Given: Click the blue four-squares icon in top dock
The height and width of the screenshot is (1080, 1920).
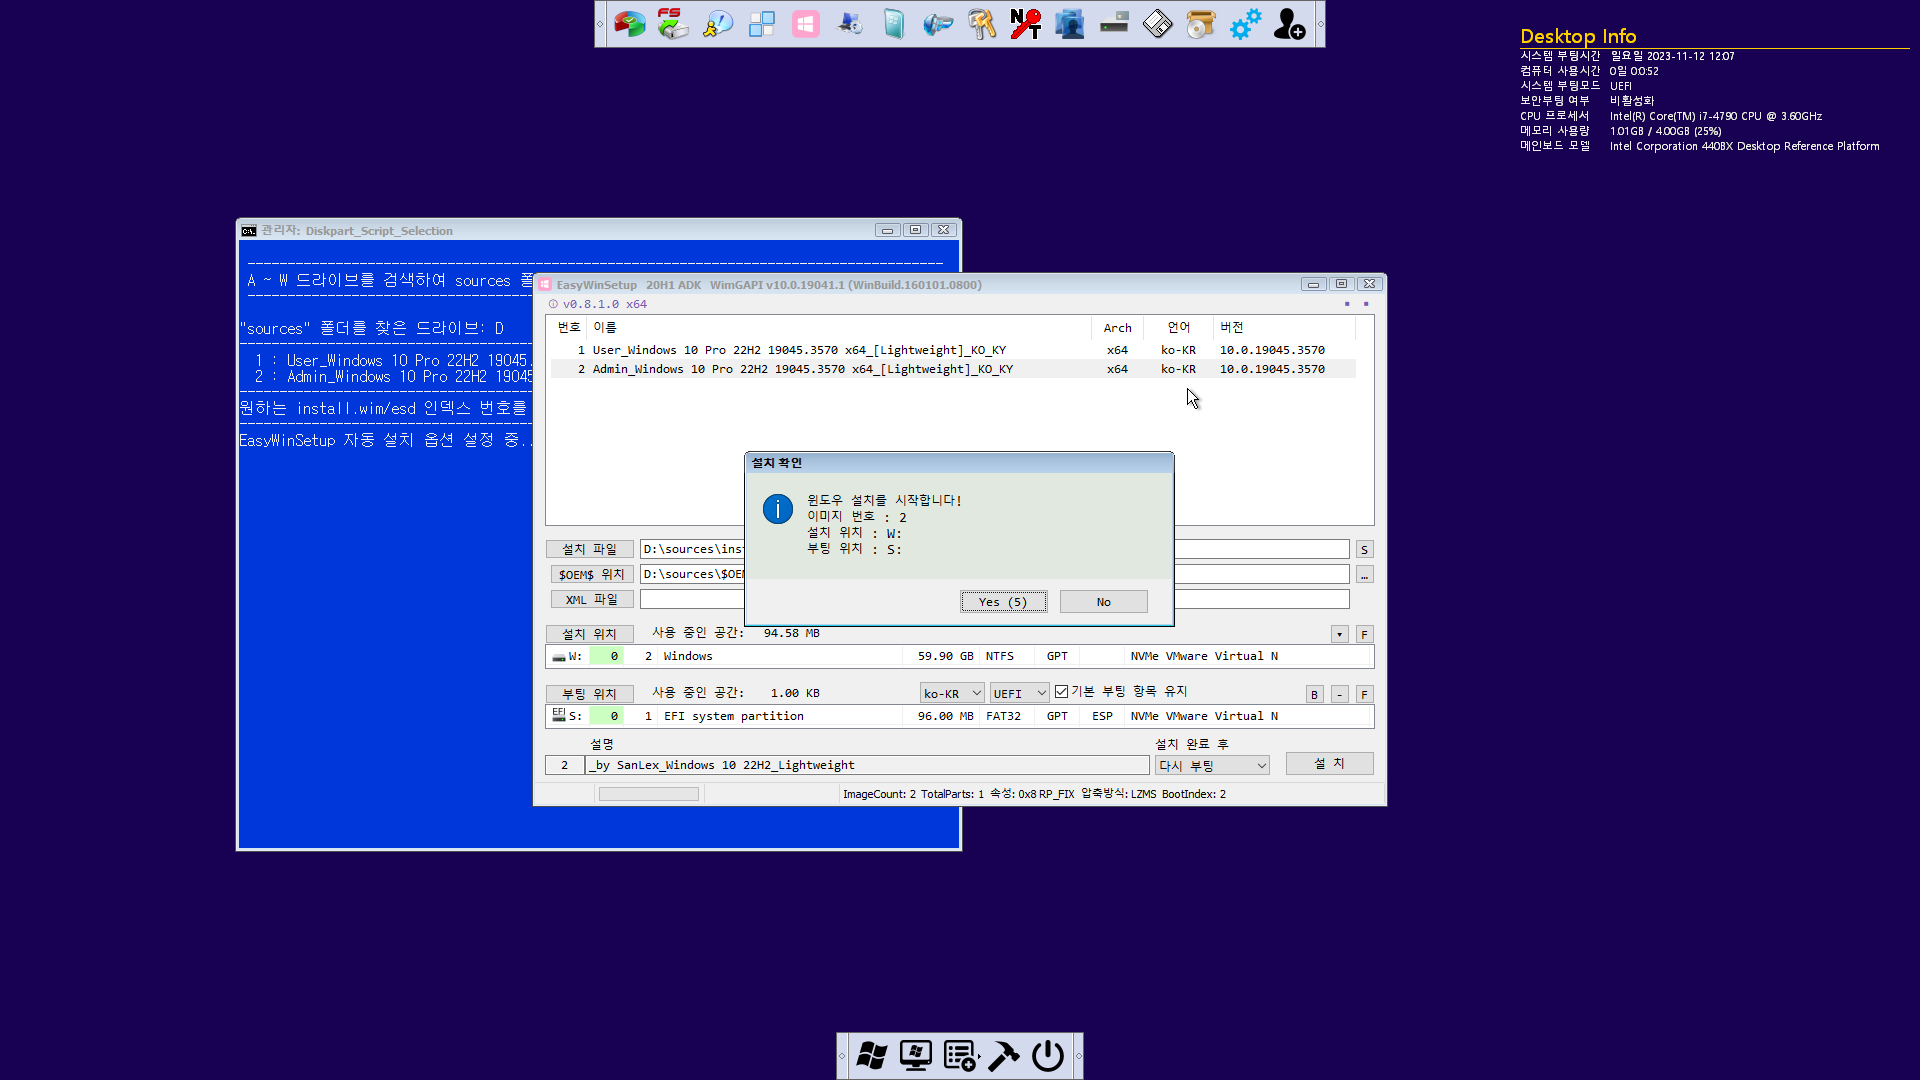Looking at the screenshot, I should pyautogui.click(x=761, y=24).
